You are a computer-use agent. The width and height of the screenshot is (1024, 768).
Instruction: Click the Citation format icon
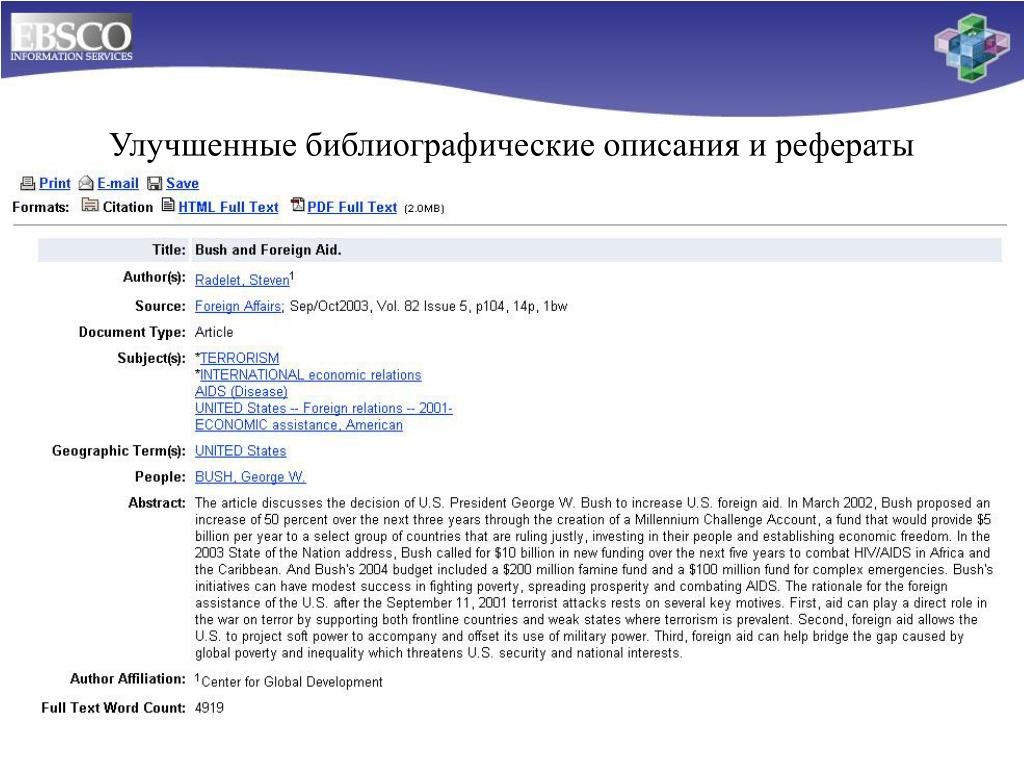pos(89,205)
